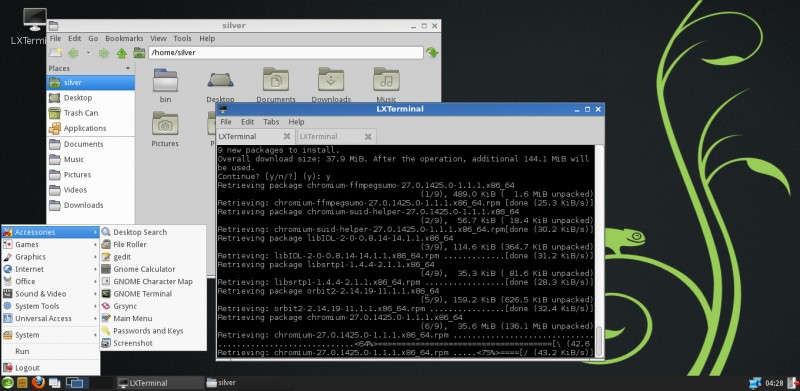Open the LXTerminal Edit menu

(x=247, y=122)
